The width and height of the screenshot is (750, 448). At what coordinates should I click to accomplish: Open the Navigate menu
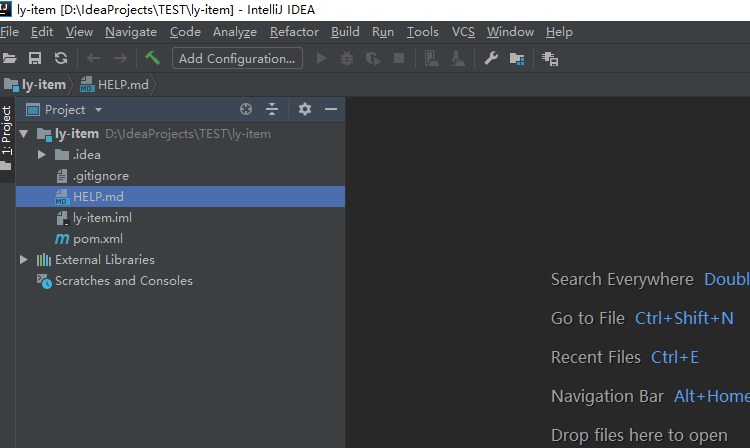pos(131,32)
